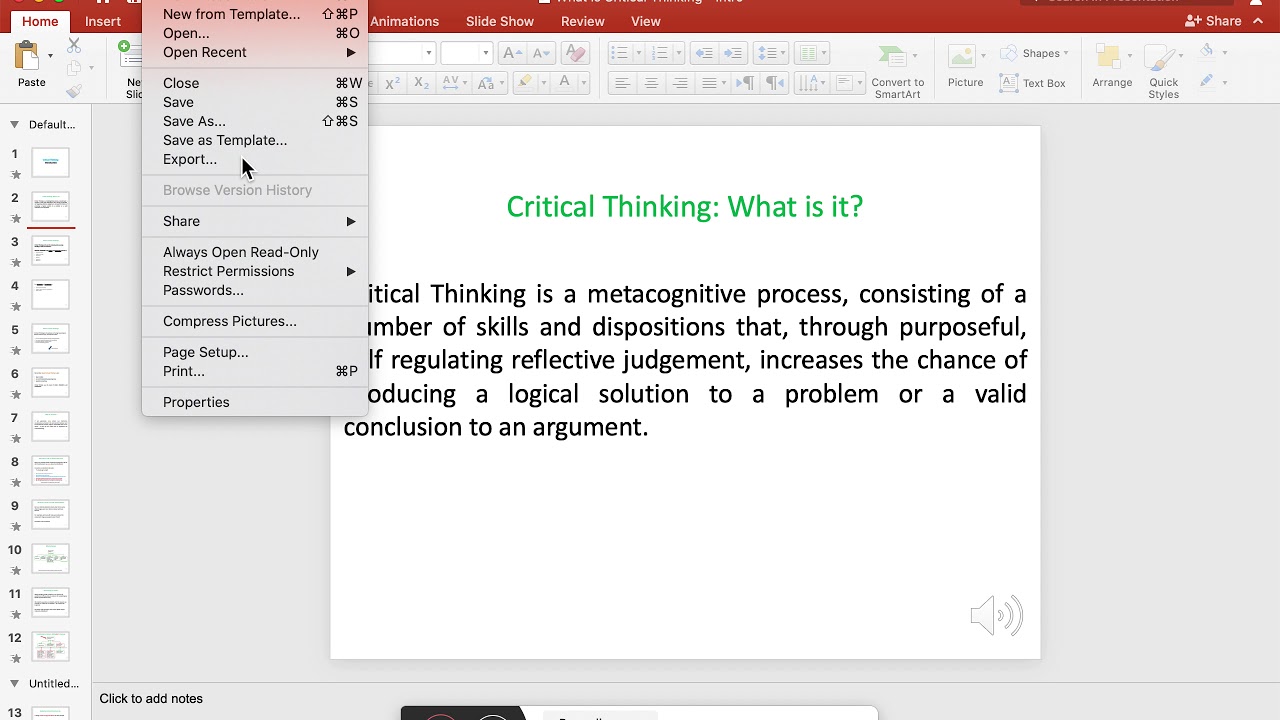Increase the list indent level
Image resolution: width=1280 pixels, height=720 pixels.
[x=733, y=53]
